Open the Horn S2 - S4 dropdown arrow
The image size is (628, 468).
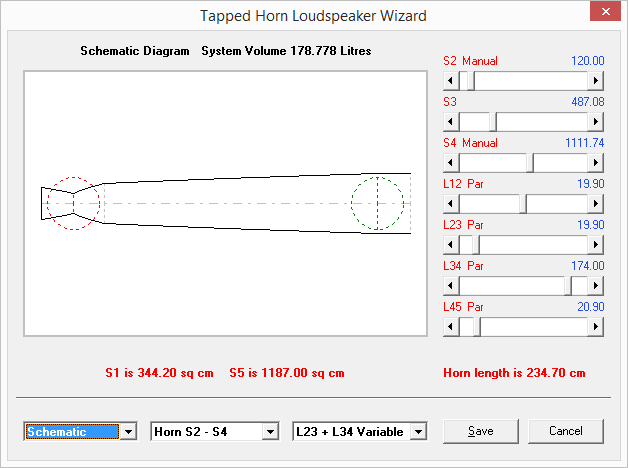point(271,432)
